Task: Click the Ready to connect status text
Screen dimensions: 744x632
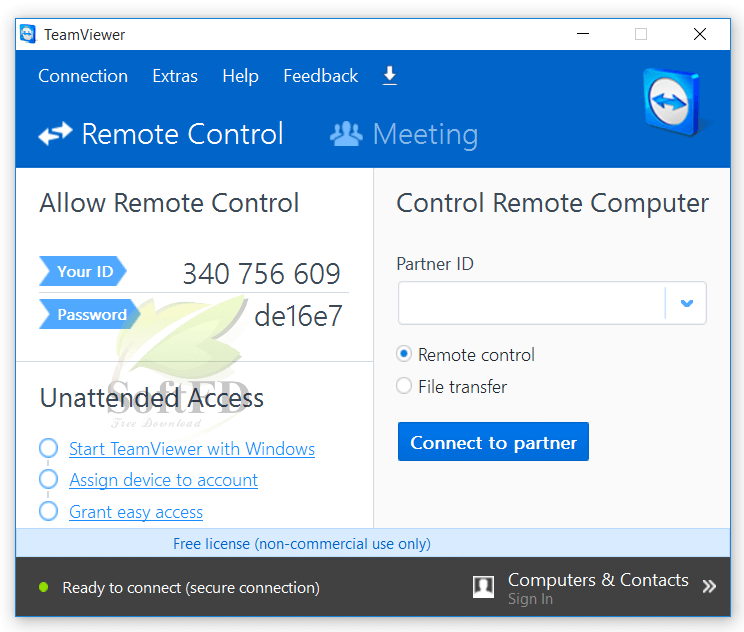Action: pyautogui.click(x=191, y=588)
